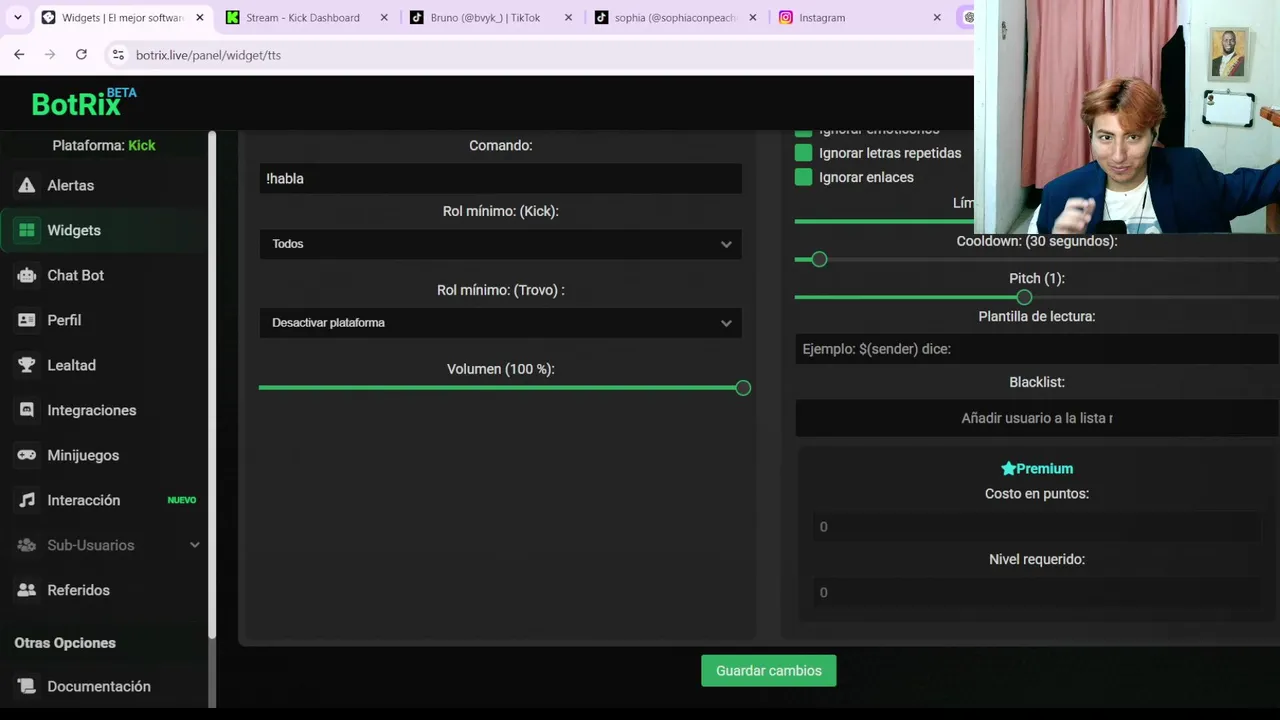Click the Interacción music note icon
The height and width of the screenshot is (720, 1280).
[27, 500]
